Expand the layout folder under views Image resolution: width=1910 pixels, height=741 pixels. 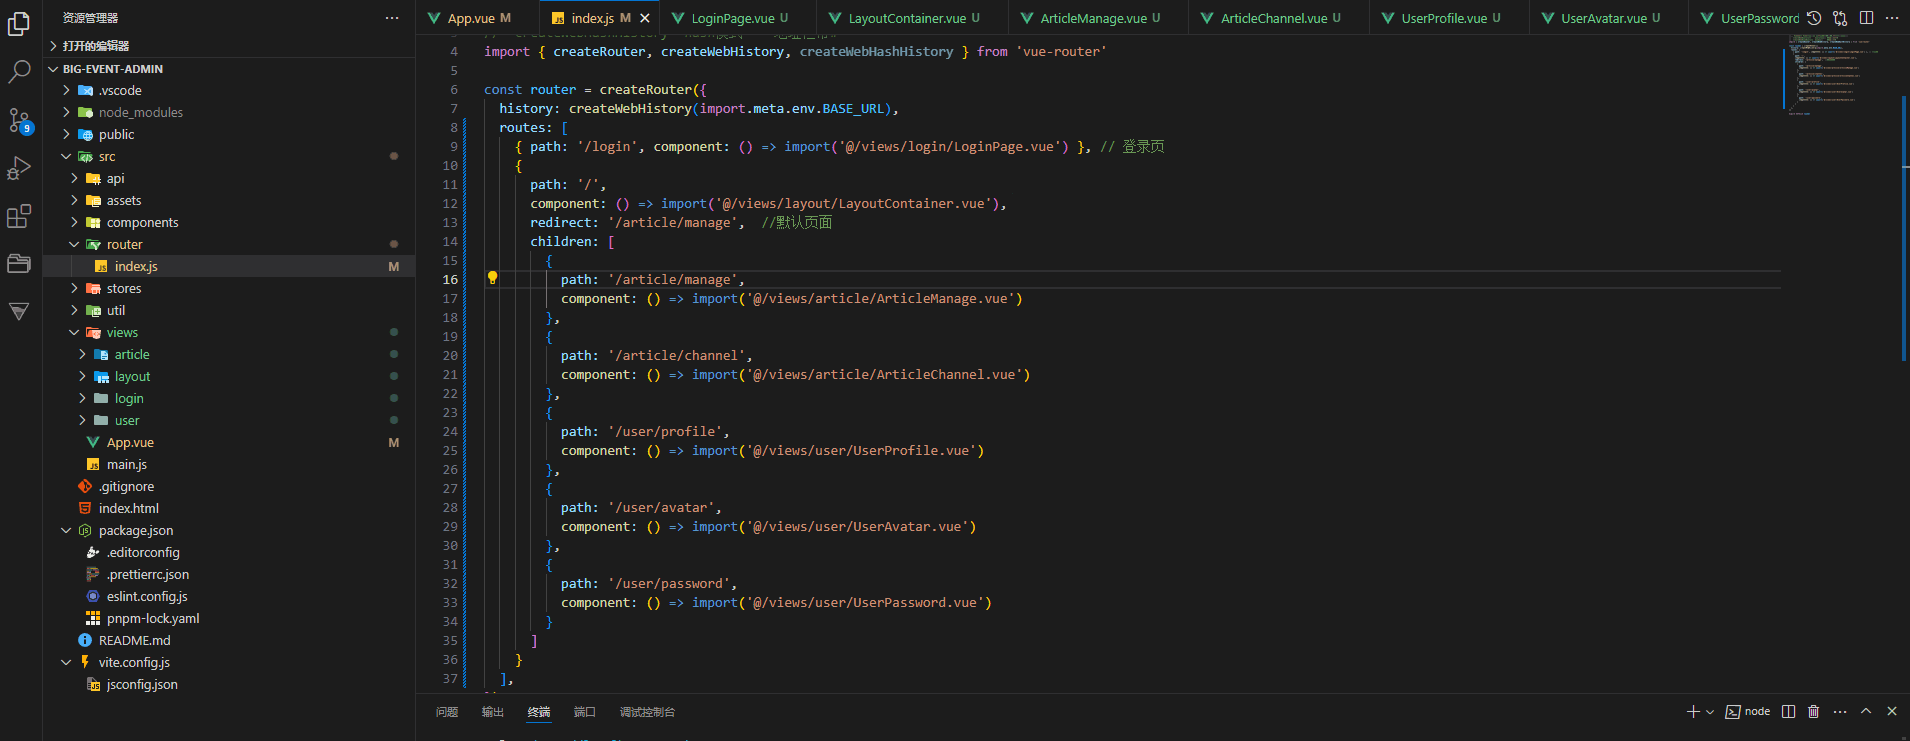point(228,376)
